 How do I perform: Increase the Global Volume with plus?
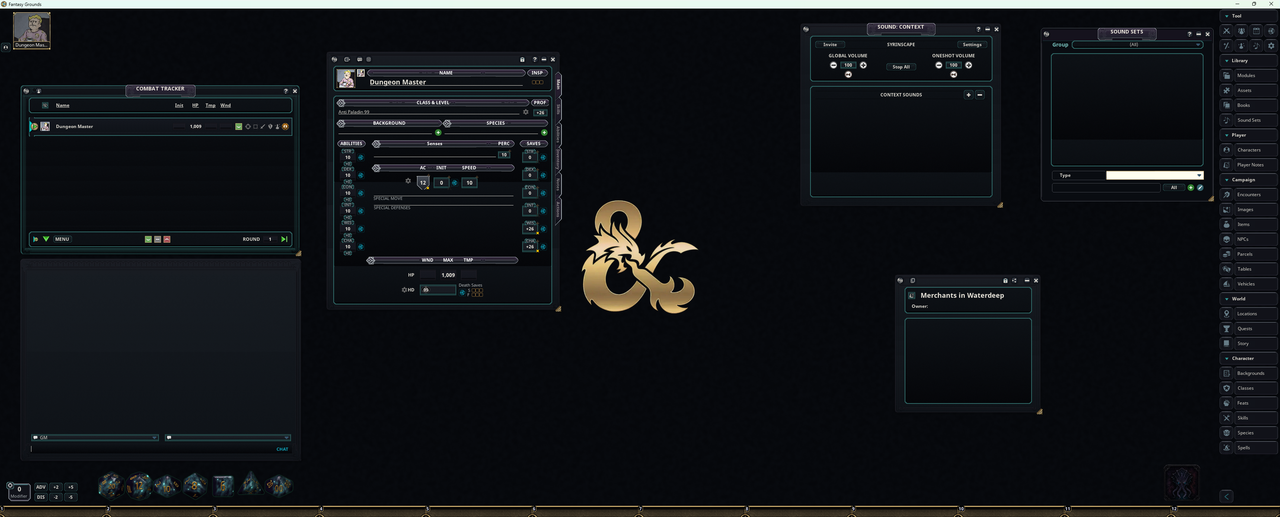pos(863,65)
